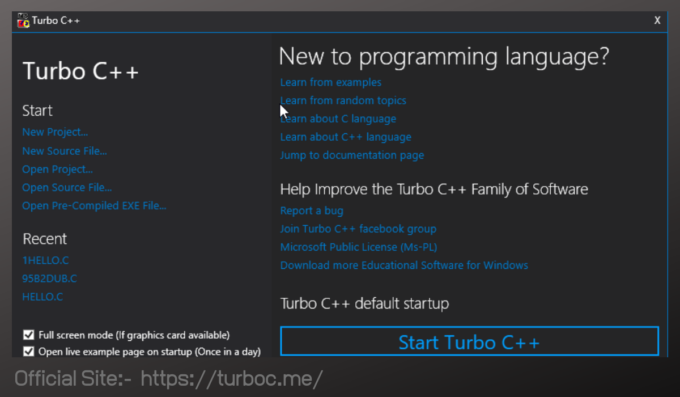Jump to documentation page
Screen dimensions: 680x397
point(352,155)
